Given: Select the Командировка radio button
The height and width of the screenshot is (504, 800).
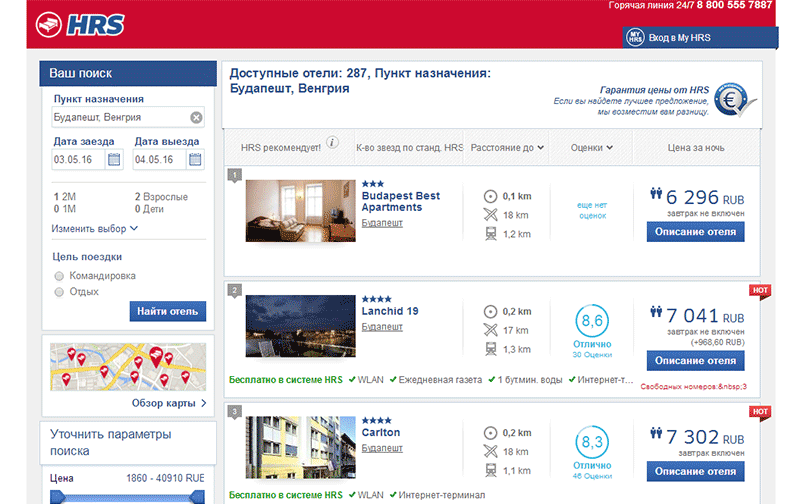Looking at the screenshot, I should [59, 276].
